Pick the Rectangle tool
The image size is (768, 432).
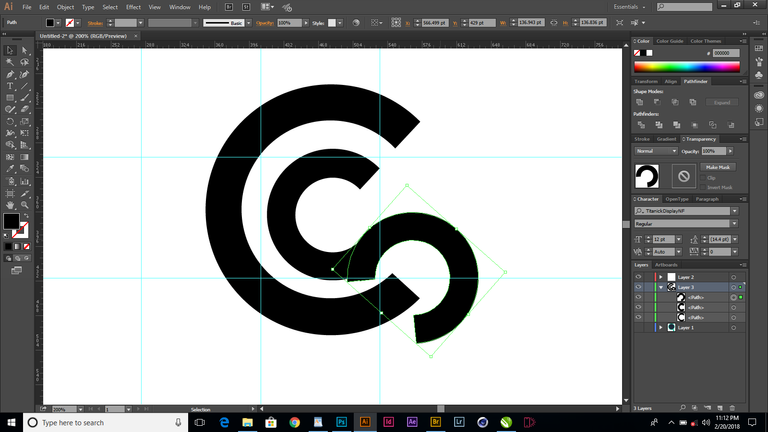pyautogui.click(x=10, y=98)
